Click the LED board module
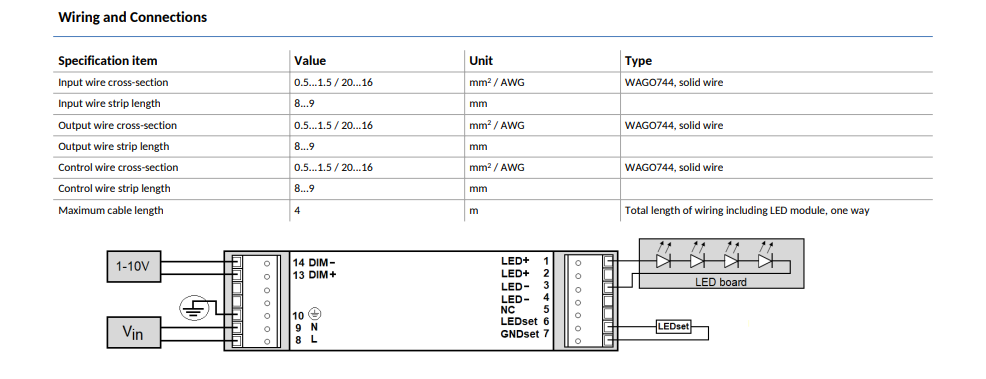 pos(721,263)
